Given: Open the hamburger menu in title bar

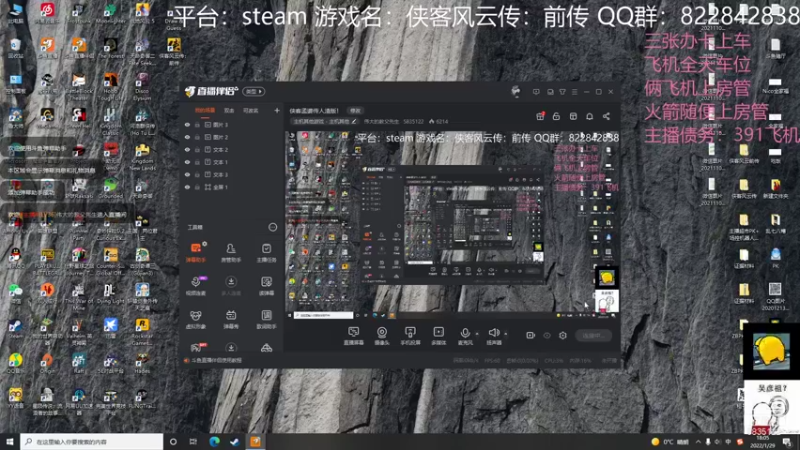Looking at the screenshot, I should click(574, 92).
